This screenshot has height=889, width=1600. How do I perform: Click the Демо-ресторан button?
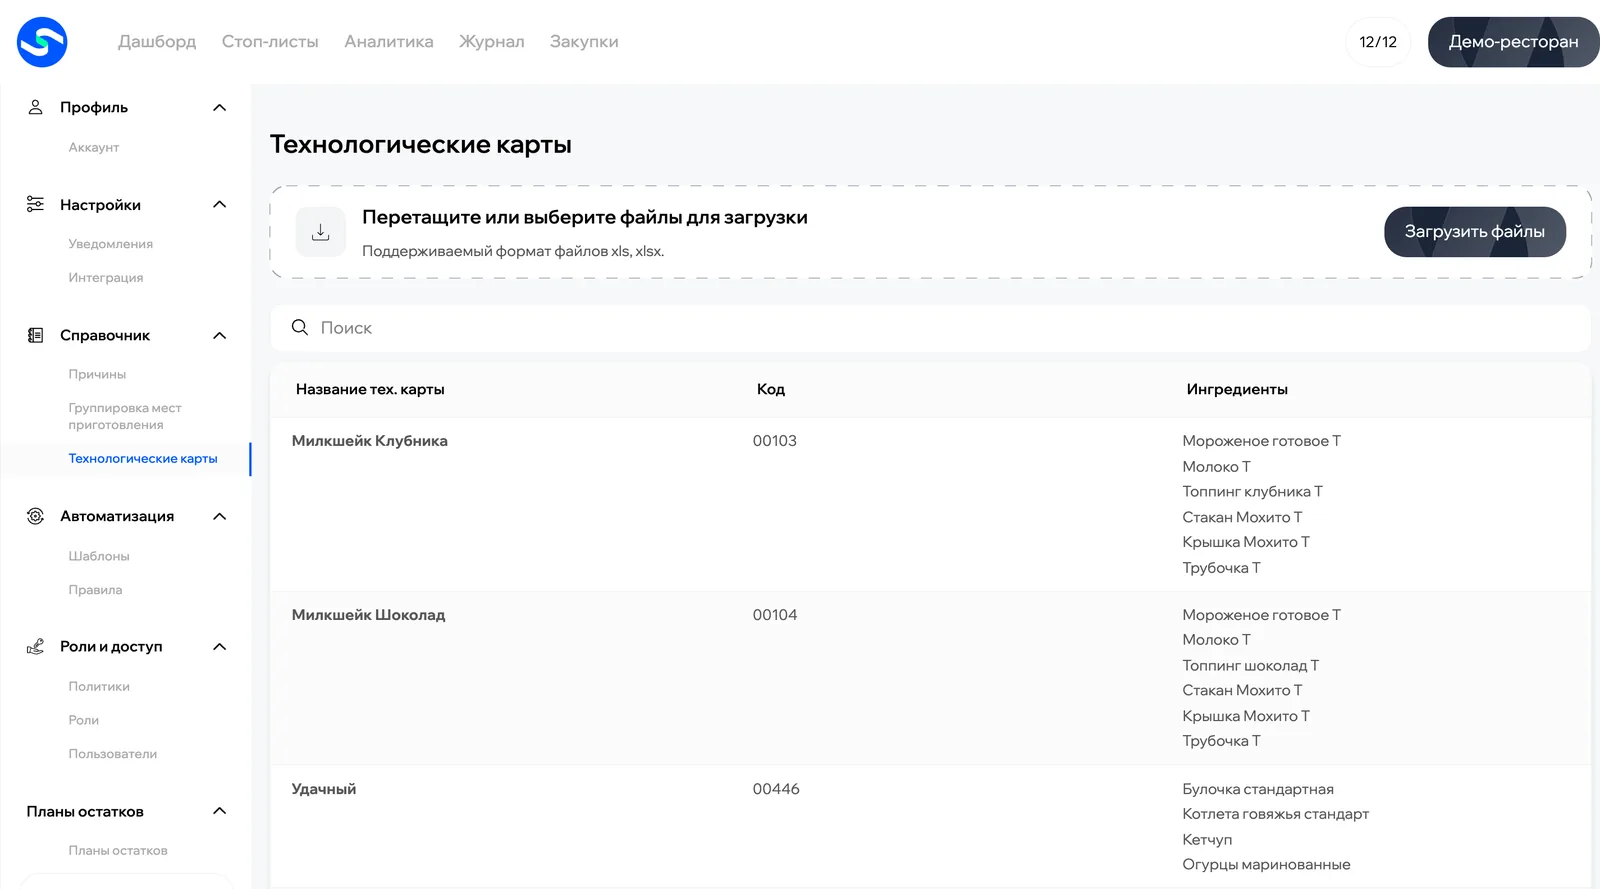pos(1514,42)
